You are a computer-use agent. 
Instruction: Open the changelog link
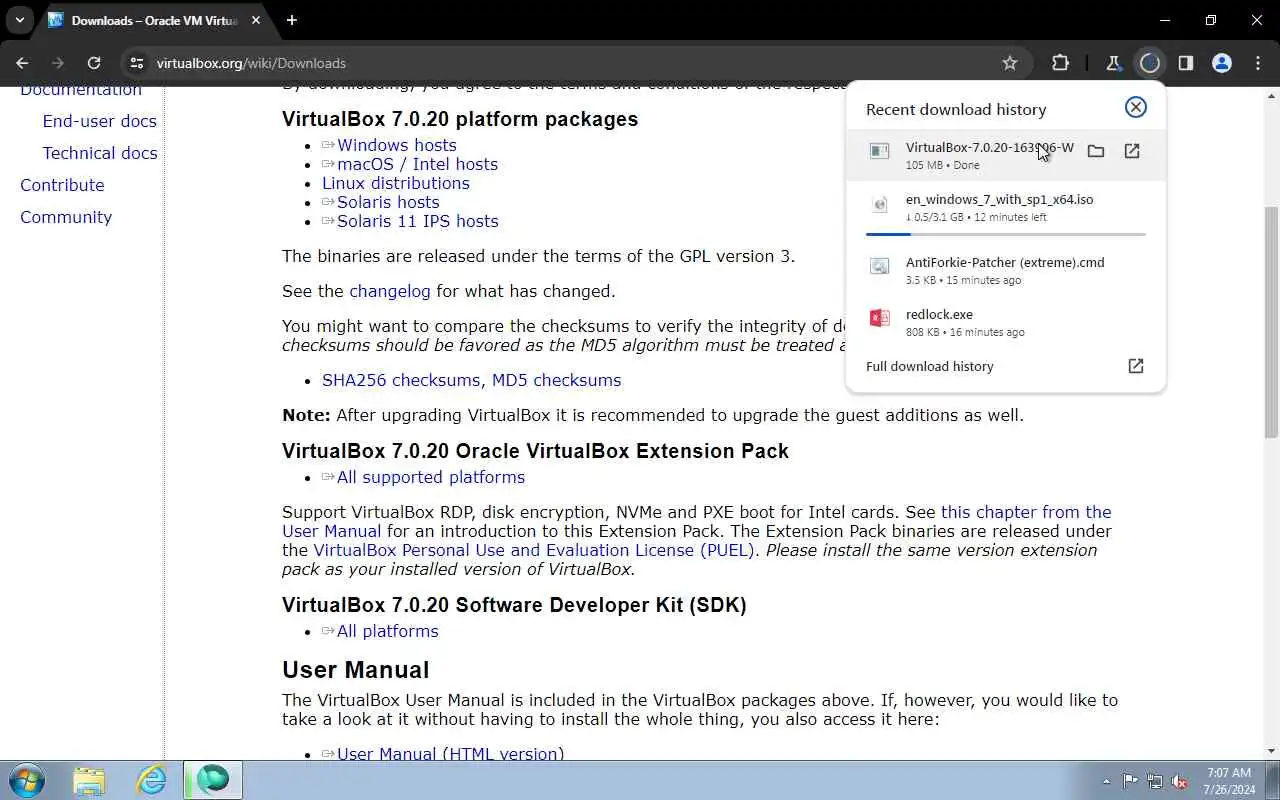tap(389, 291)
